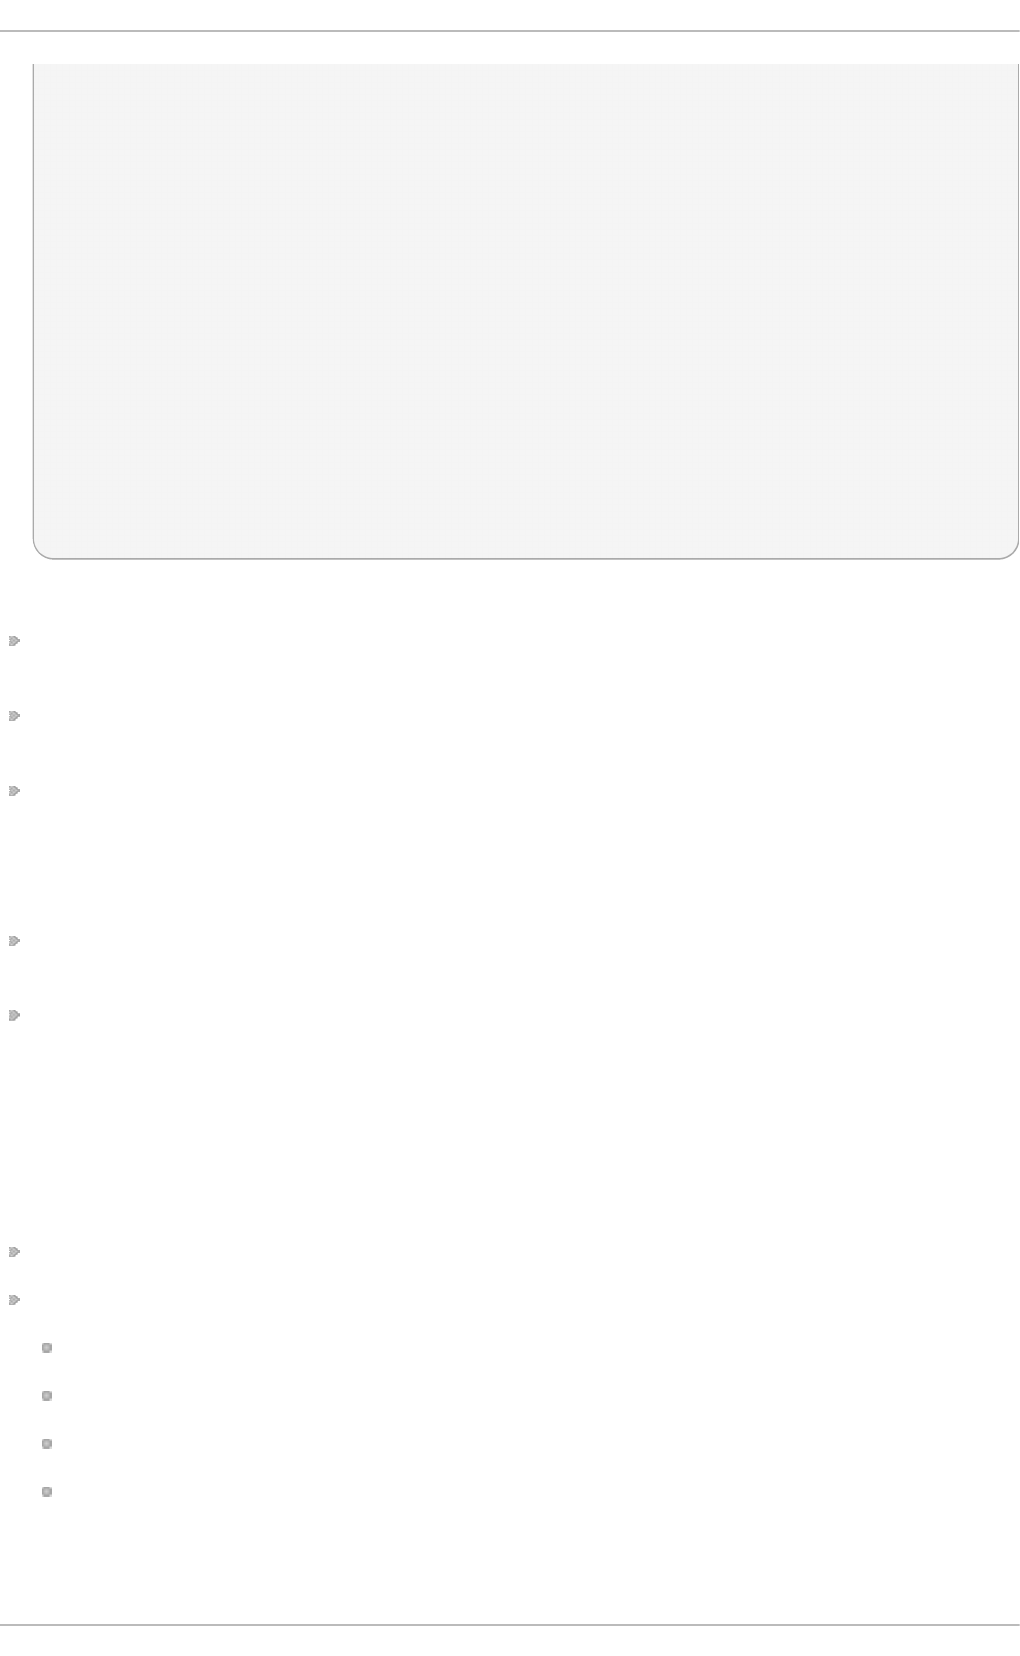Click the third arrow bullet in the first list

click(14, 791)
